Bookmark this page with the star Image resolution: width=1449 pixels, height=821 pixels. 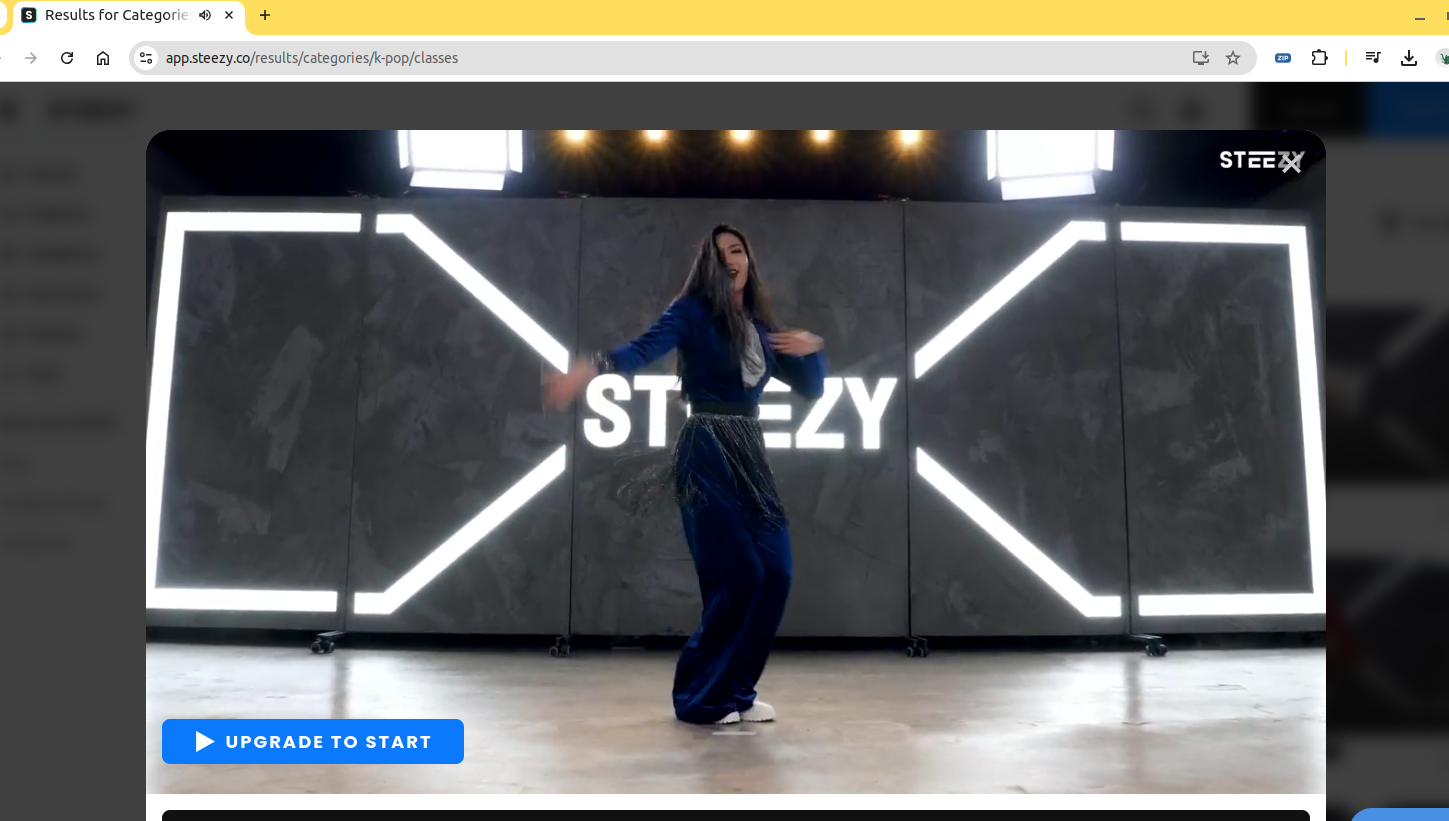coord(1233,58)
